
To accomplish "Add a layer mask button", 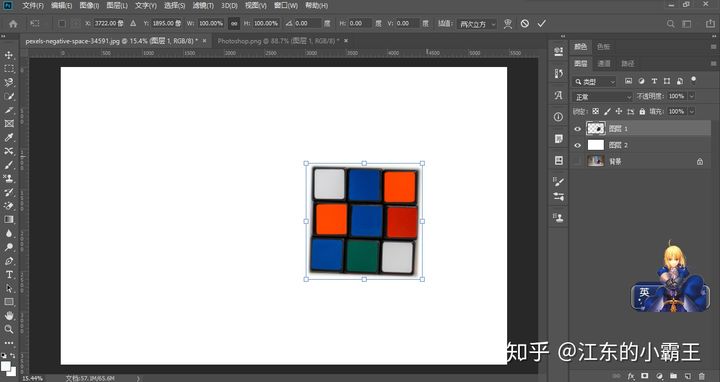I will 645,376.
